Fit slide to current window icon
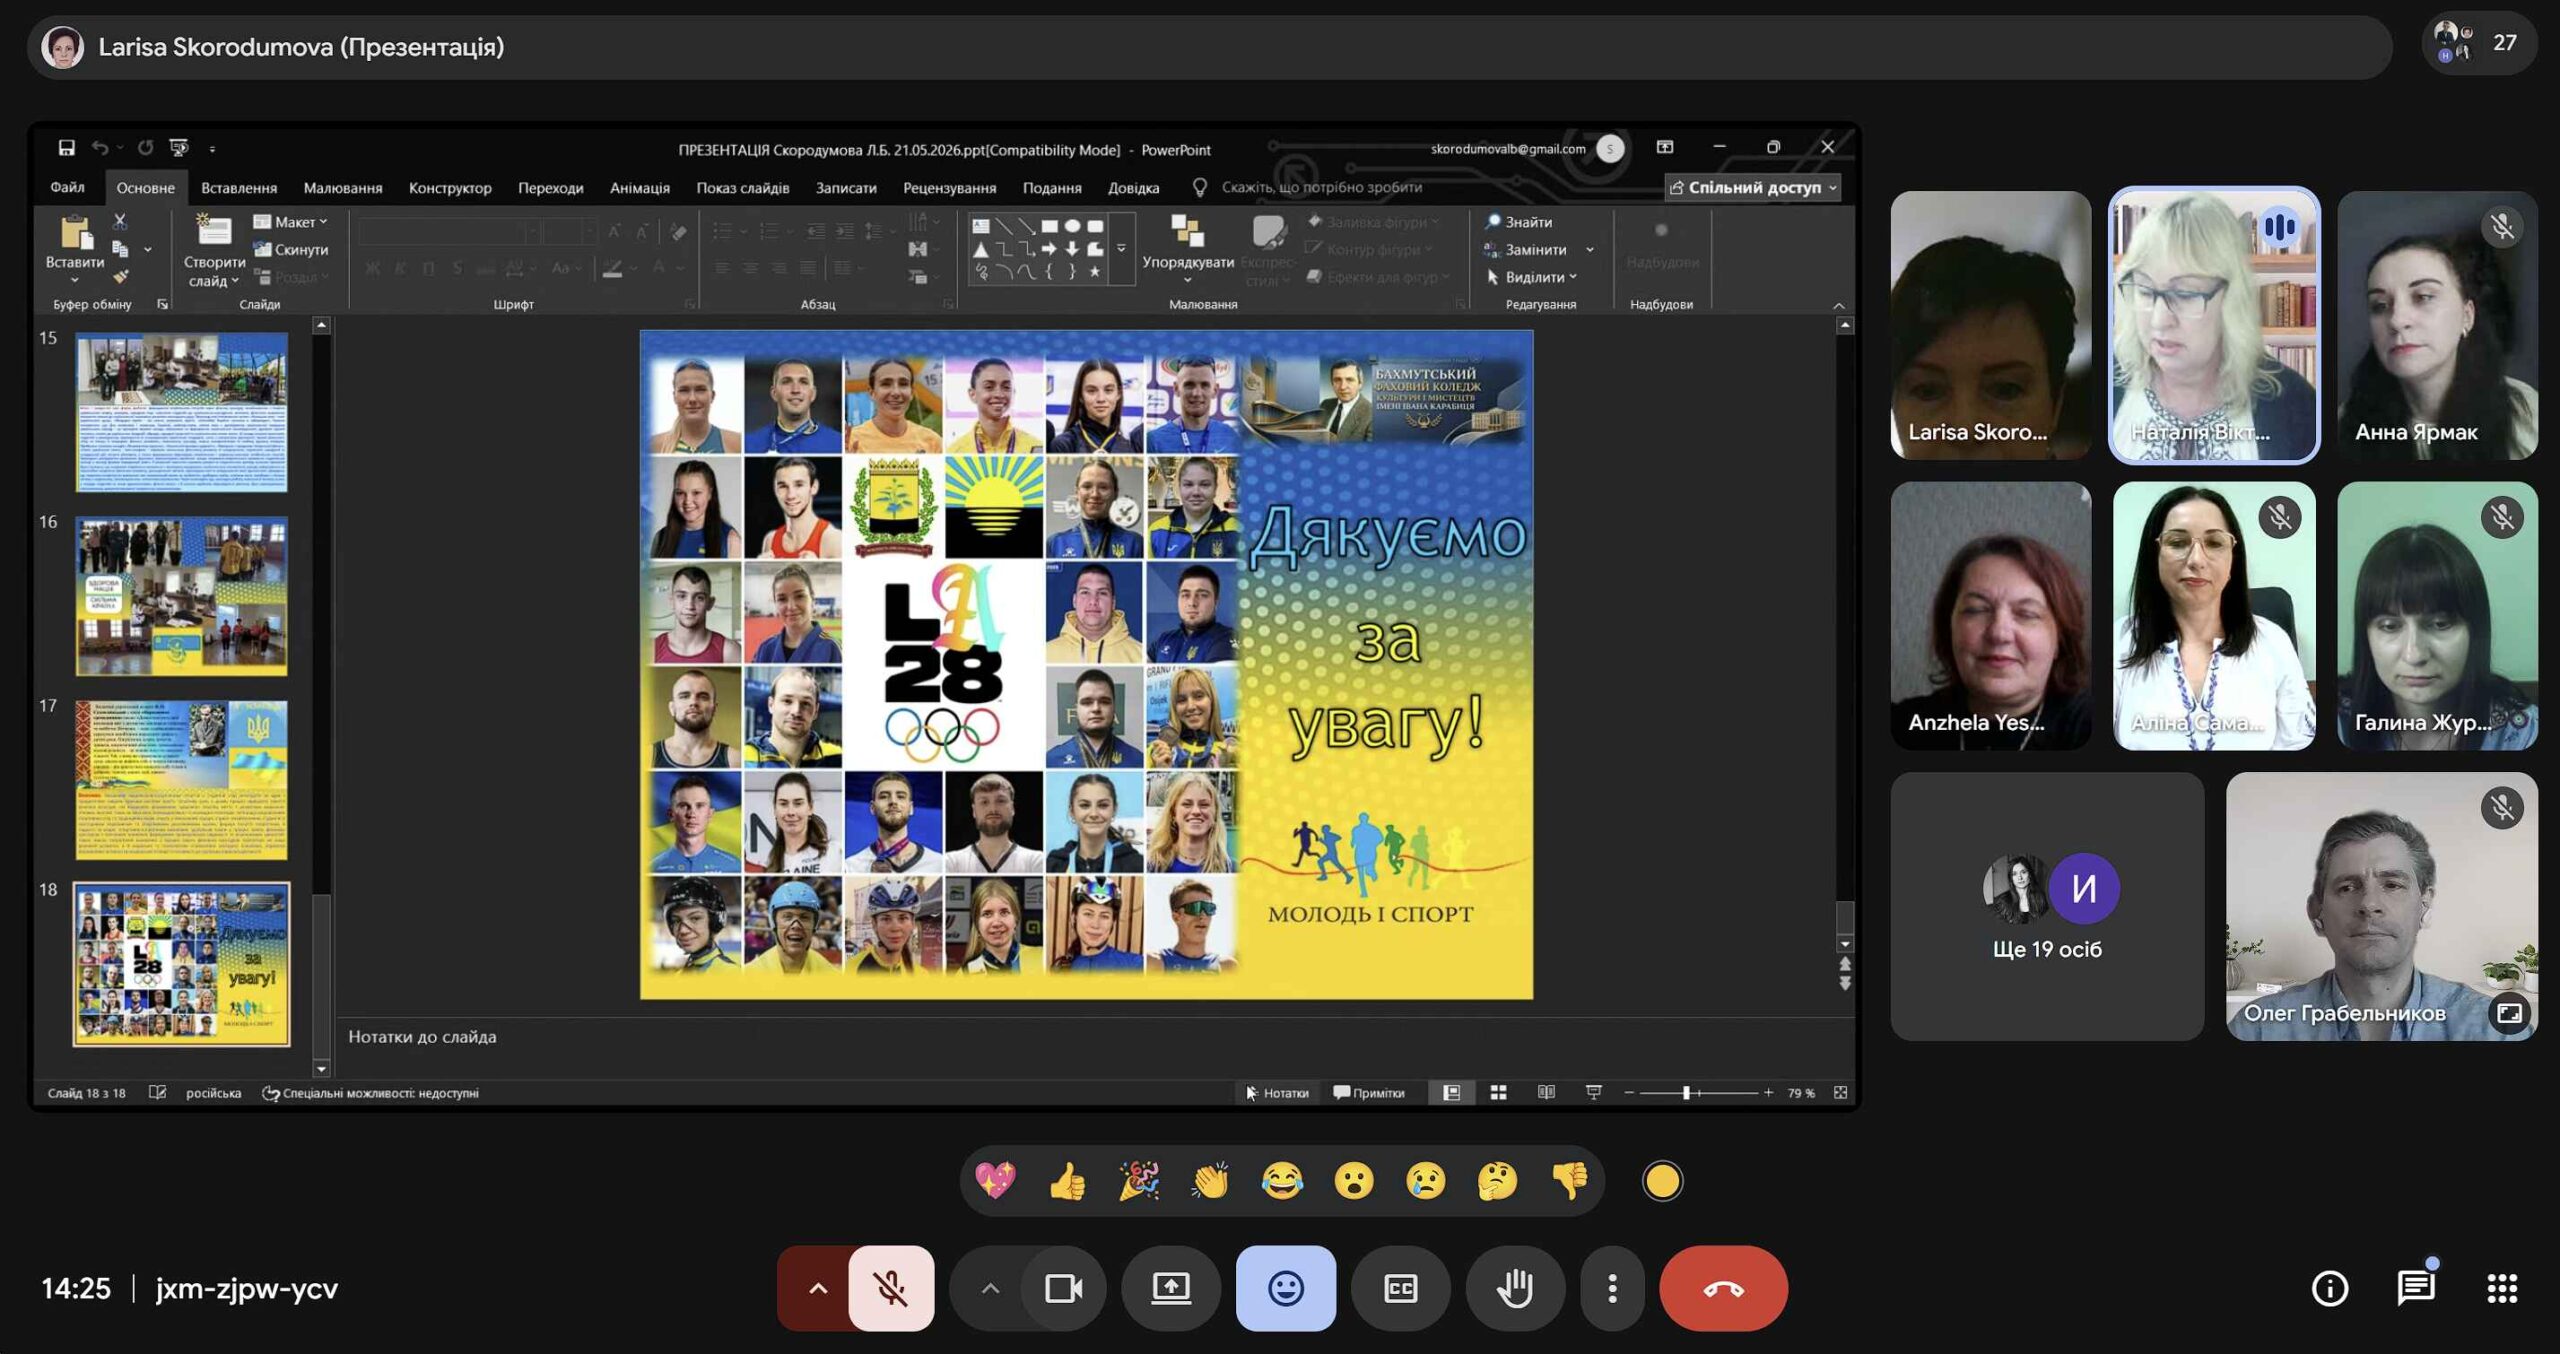 (1840, 1092)
